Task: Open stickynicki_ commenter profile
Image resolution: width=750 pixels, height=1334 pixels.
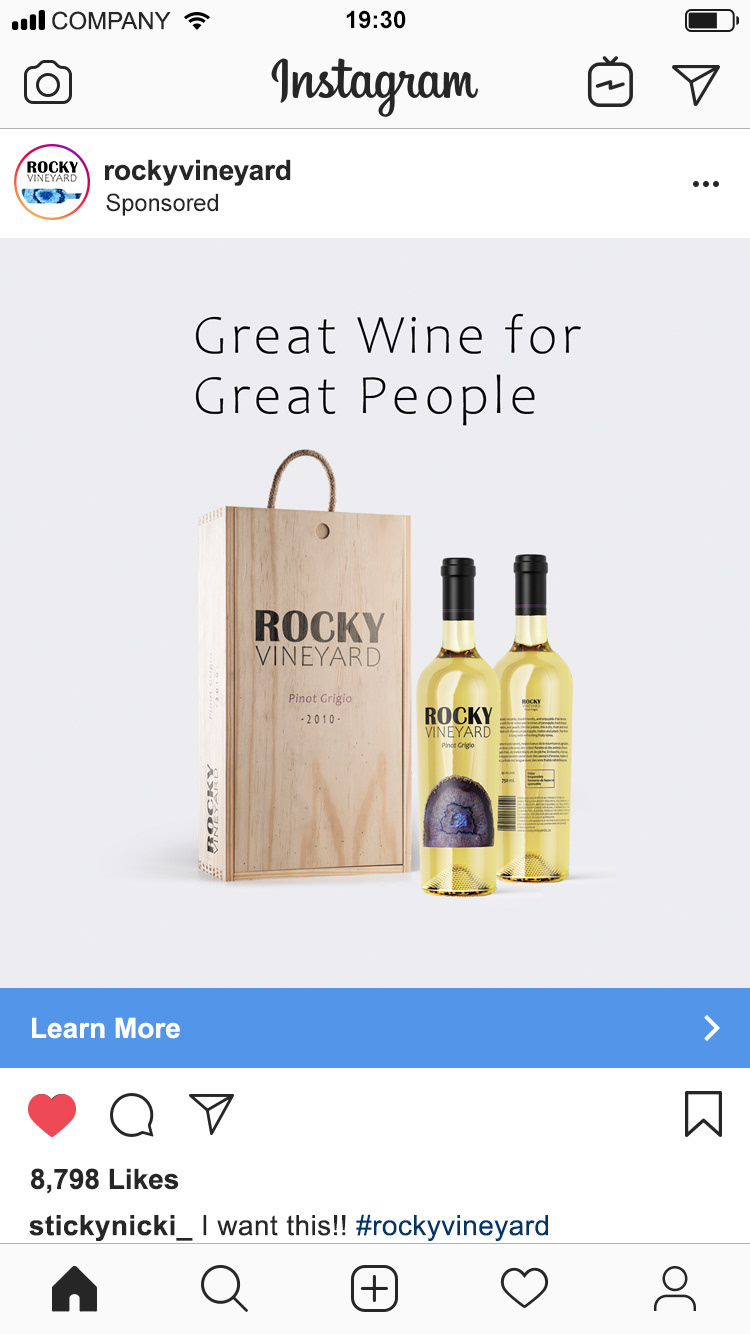Action: [x=111, y=1226]
